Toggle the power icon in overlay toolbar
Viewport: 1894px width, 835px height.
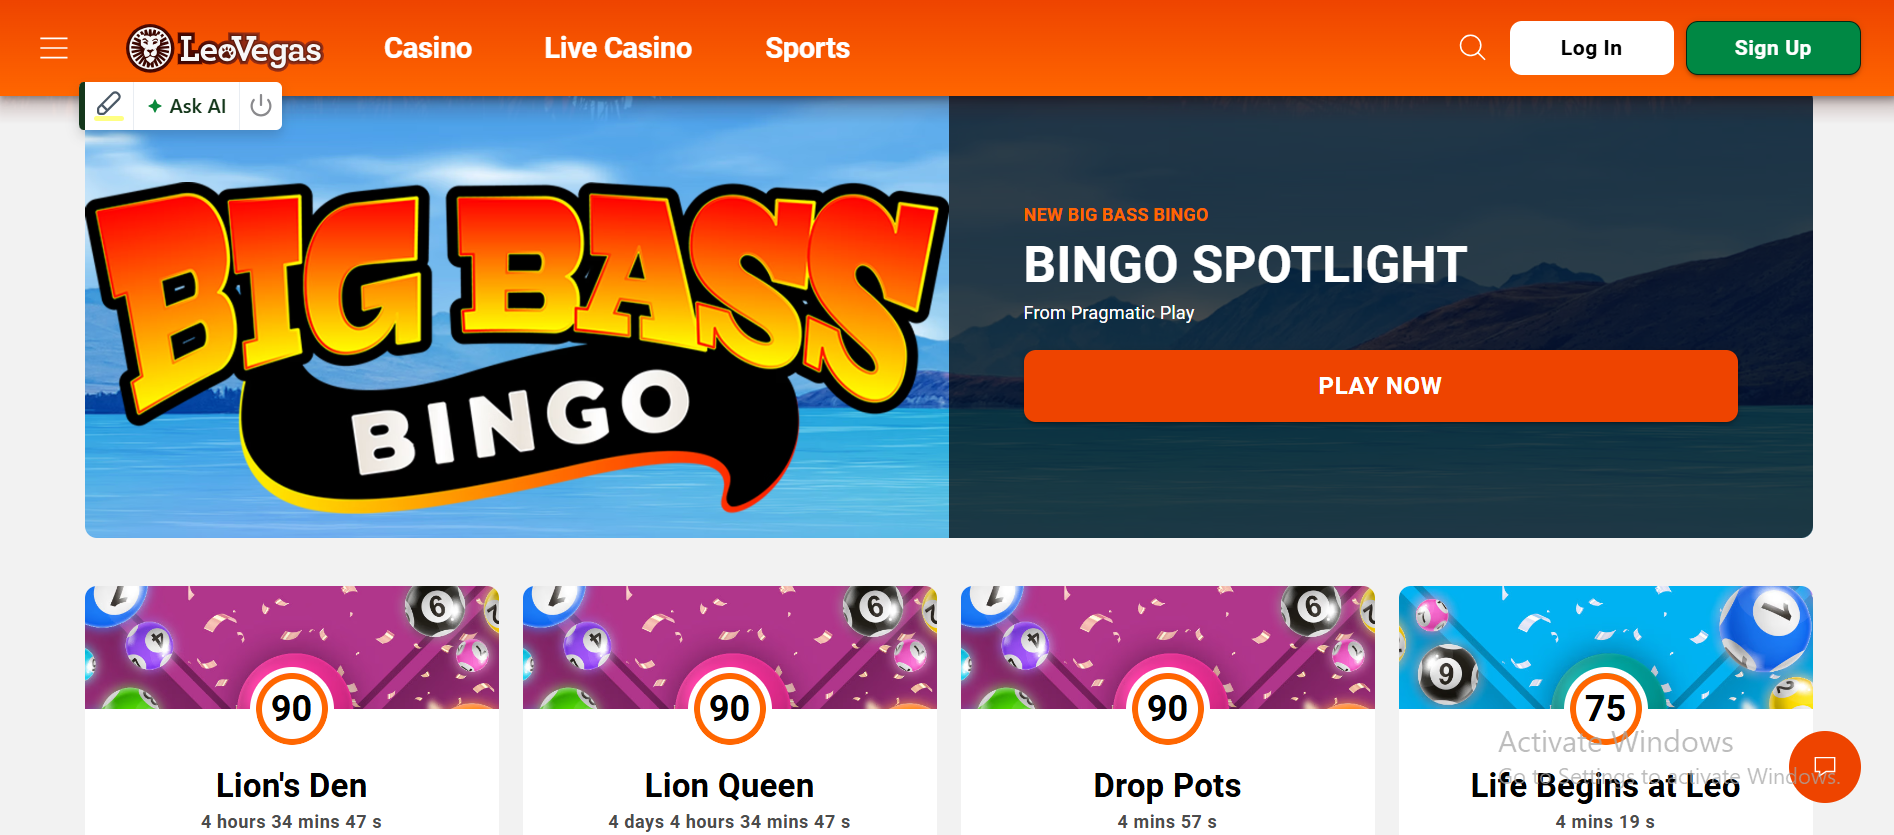[261, 106]
